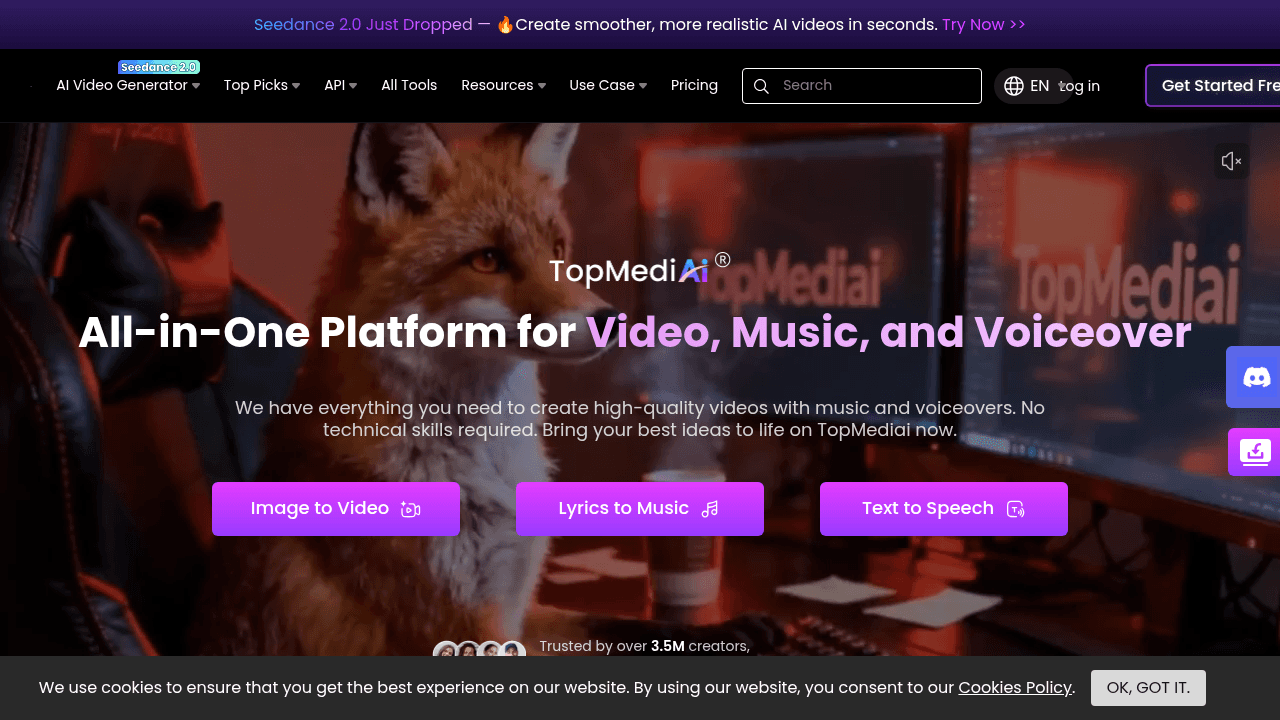Viewport: 1280px width, 720px height.
Task: Open the Cookies Policy link
Action: (x=1015, y=687)
